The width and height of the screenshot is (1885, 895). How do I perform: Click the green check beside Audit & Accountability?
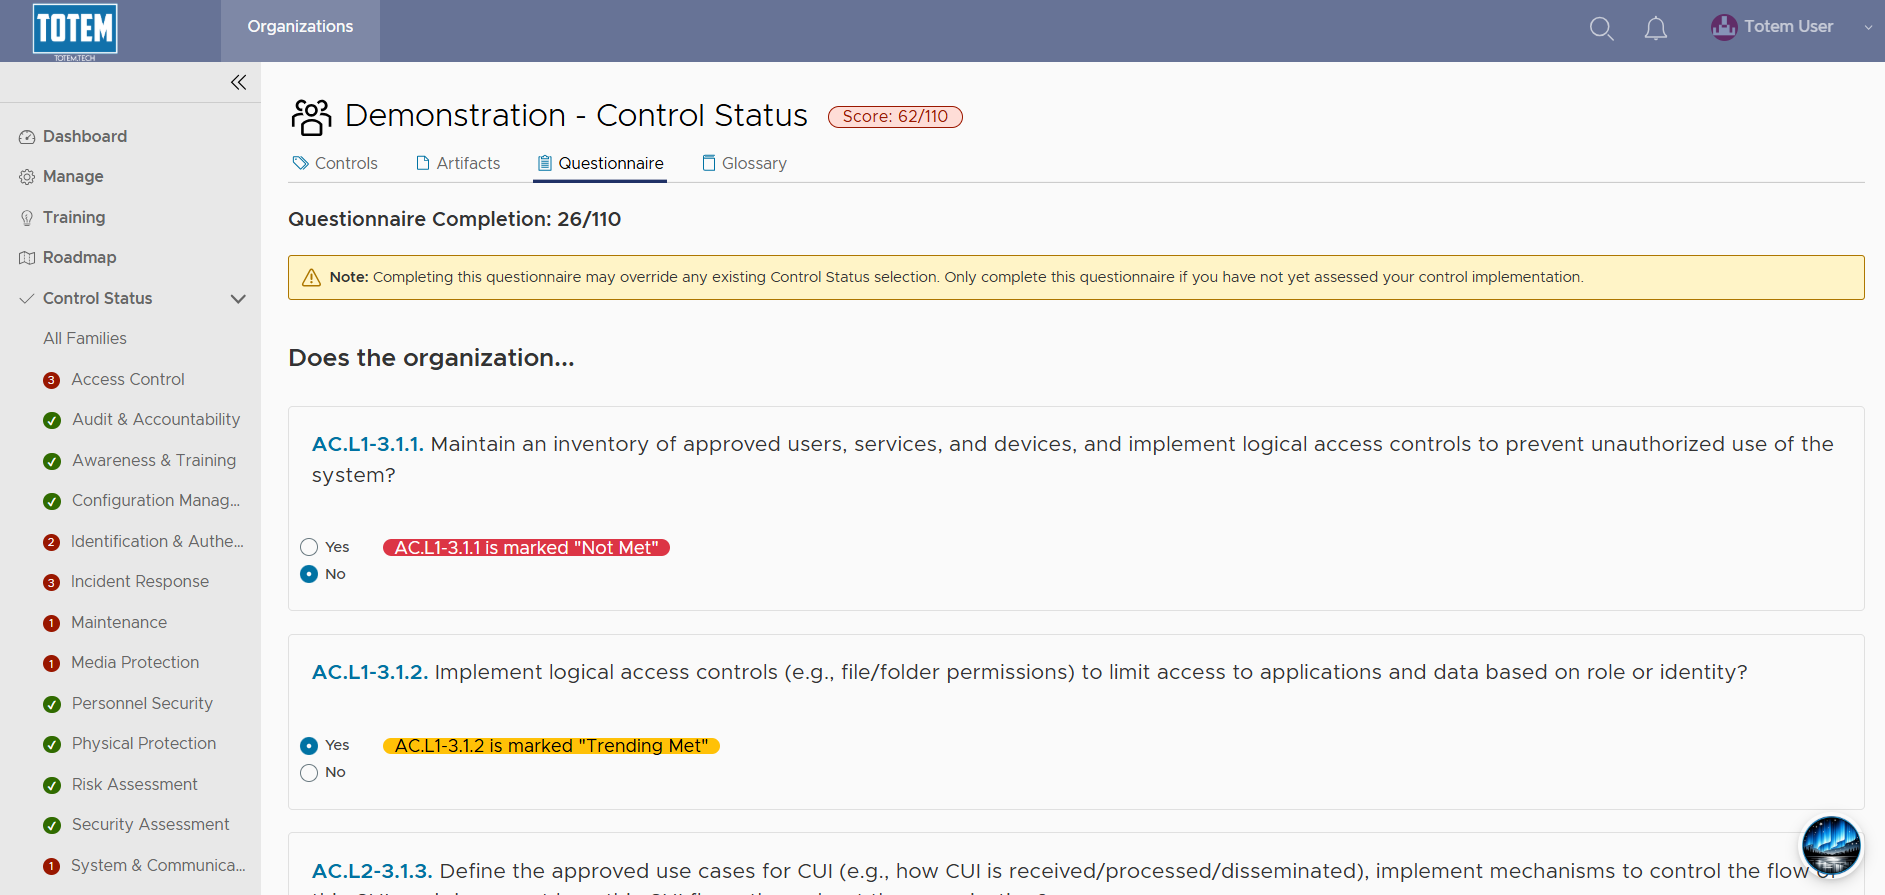pos(52,420)
